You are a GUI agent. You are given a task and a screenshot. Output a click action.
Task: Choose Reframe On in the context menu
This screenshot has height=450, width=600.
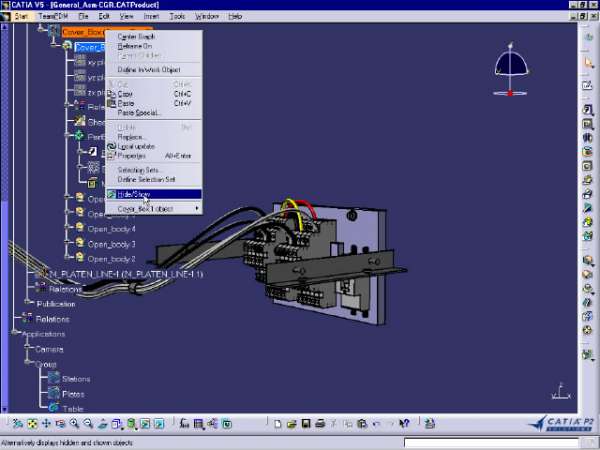click(x=154, y=46)
